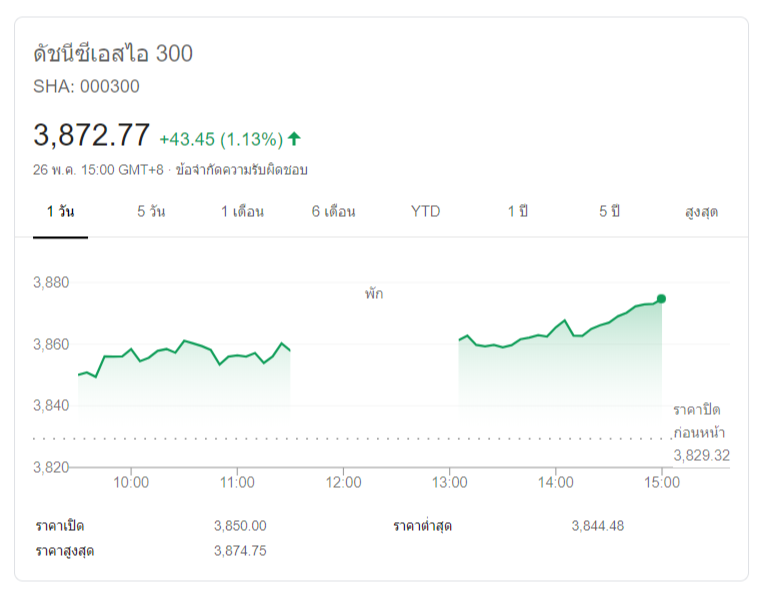Switch to the 1 ปี tab
This screenshot has width=777, height=597.
point(517,212)
